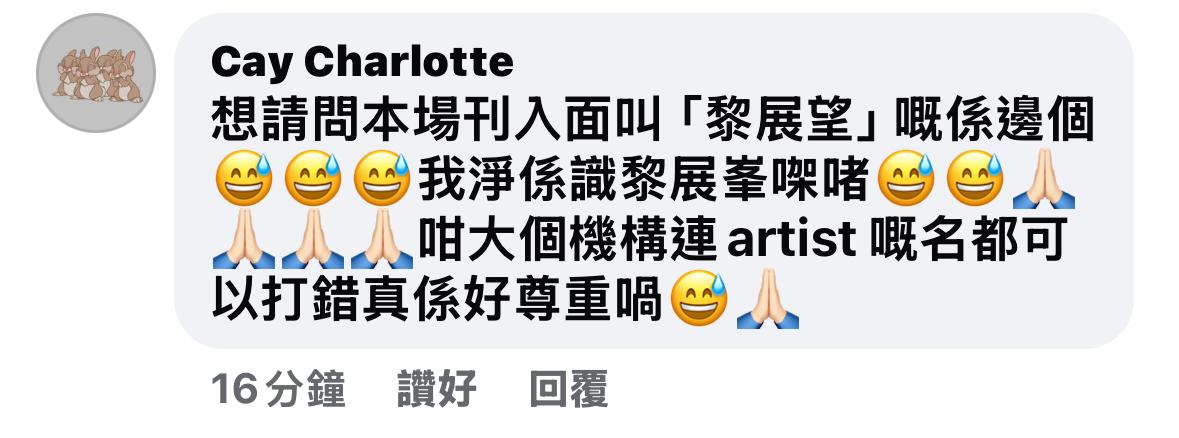Open Cay Charlotte's rabbit profile picture
Screen dimensions: 1179x438
tap(95, 73)
